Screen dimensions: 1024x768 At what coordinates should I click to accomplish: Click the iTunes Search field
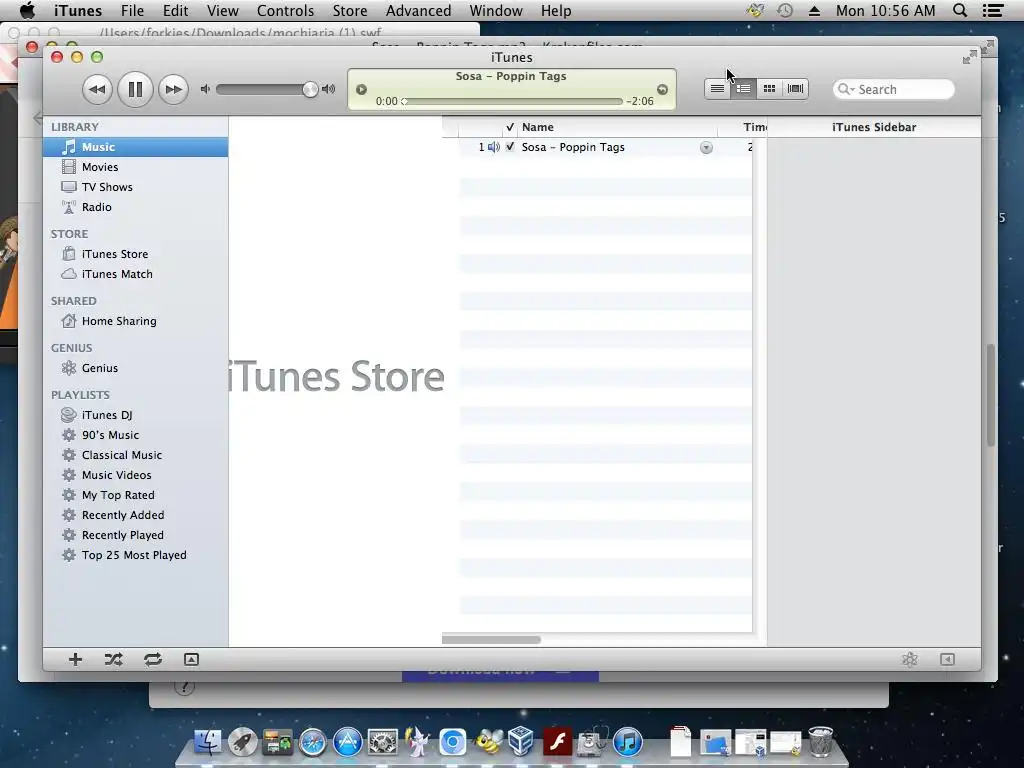click(x=893, y=89)
